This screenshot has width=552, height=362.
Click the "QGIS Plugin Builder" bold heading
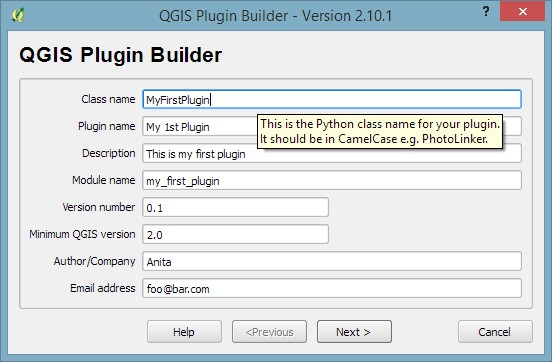120,55
